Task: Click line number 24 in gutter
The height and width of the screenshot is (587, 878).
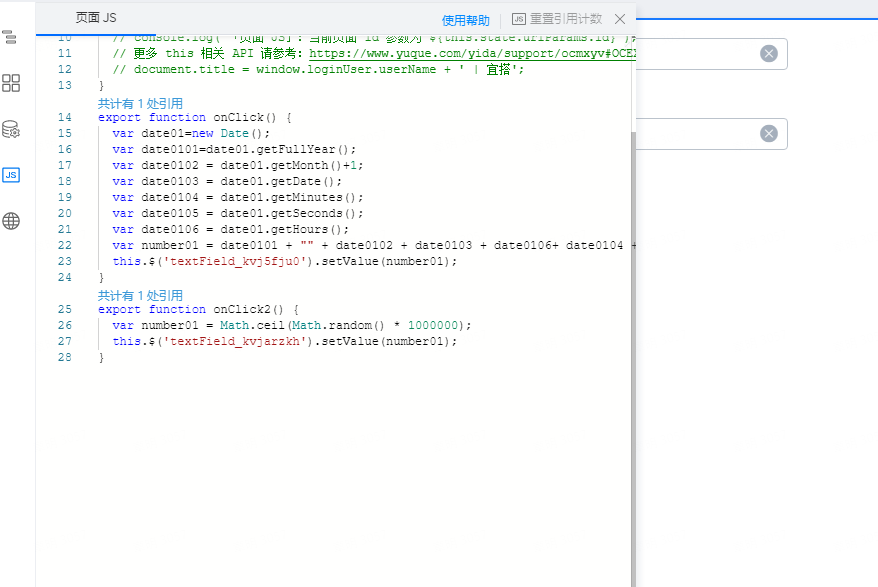Action: (64, 277)
